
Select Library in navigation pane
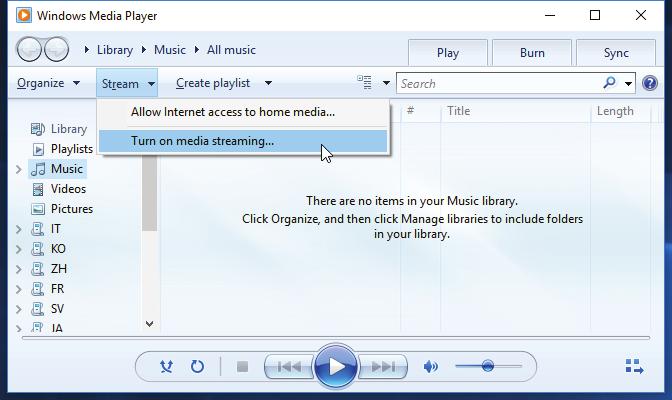point(59,129)
